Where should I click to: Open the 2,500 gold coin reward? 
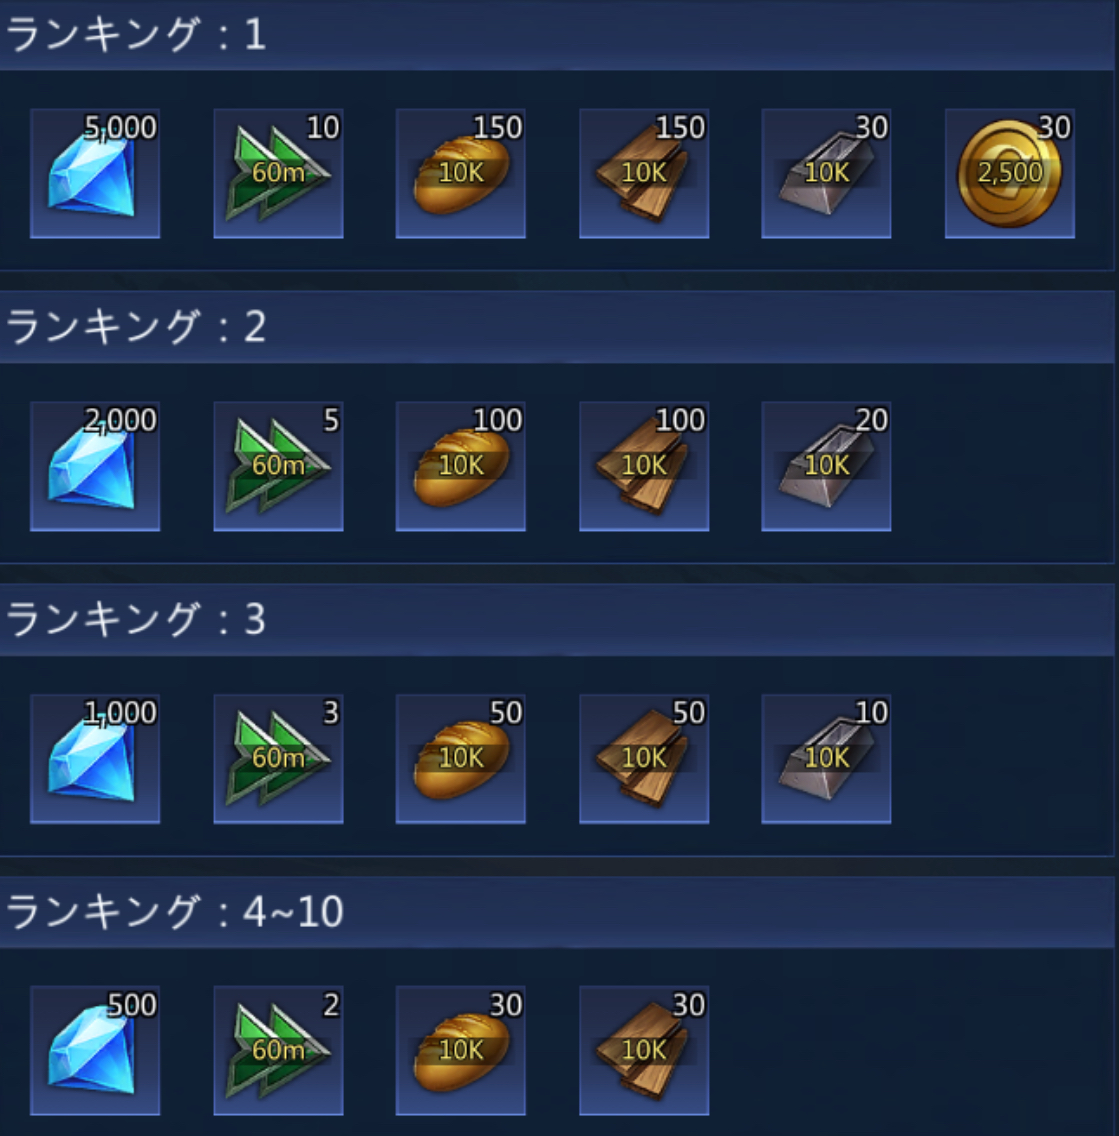(1010, 174)
